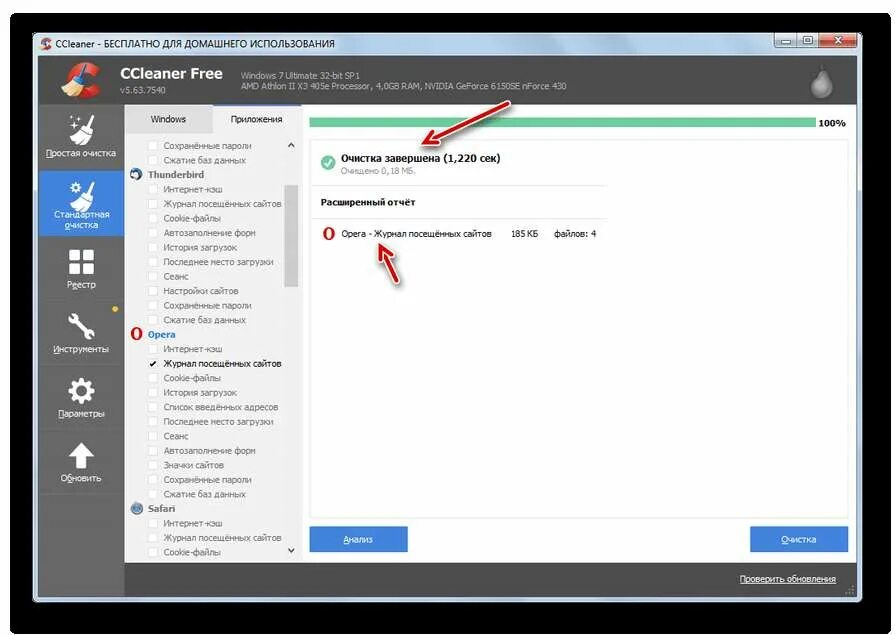Check Opera Сжатие баз данных checkbox

pyautogui.click(x=152, y=494)
